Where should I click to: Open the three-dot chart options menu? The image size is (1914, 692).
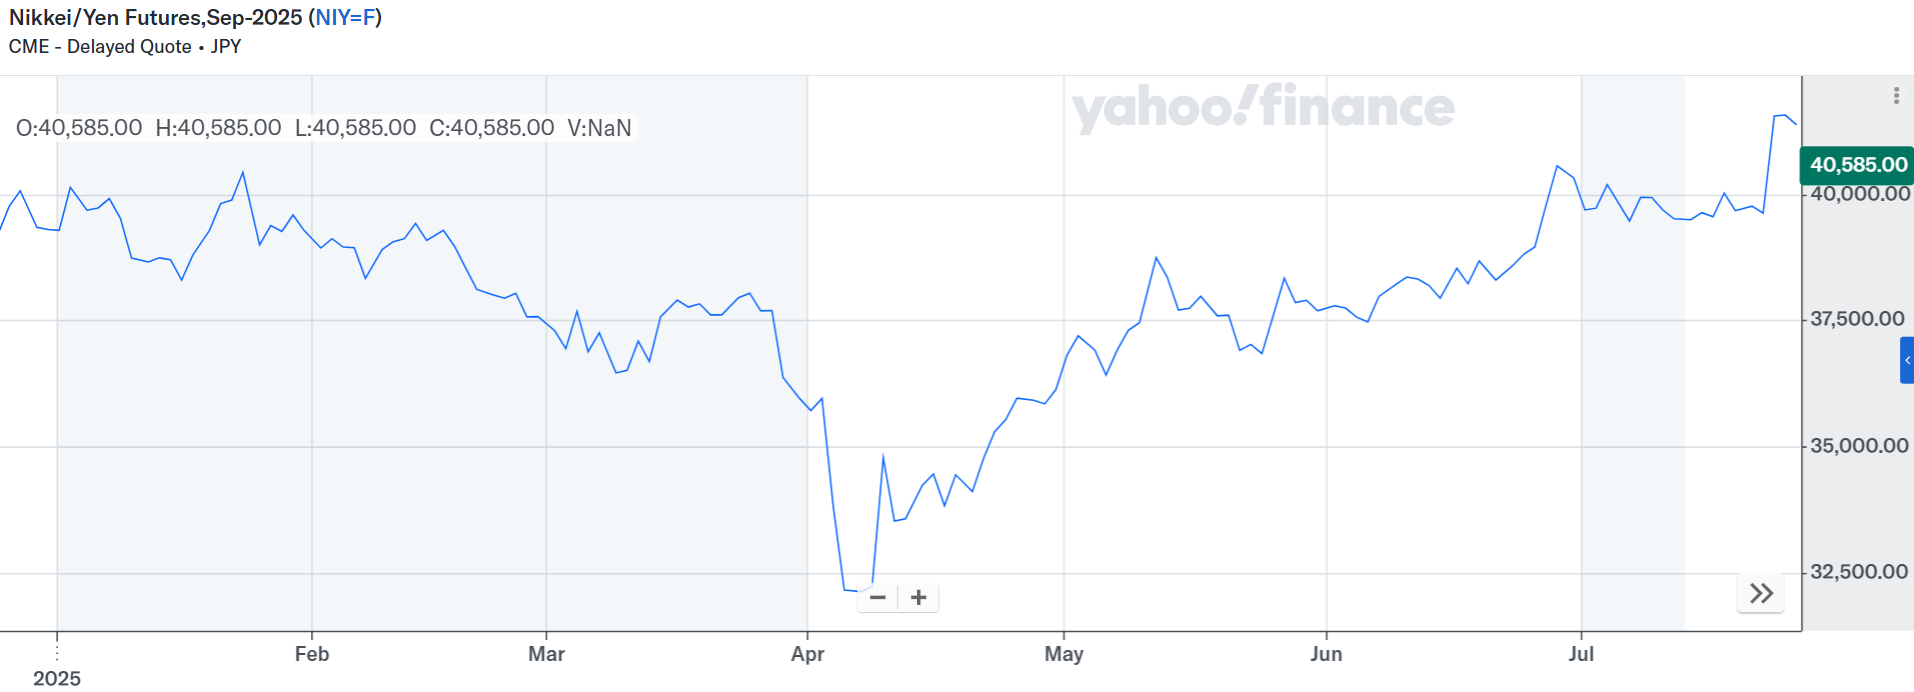(1896, 96)
